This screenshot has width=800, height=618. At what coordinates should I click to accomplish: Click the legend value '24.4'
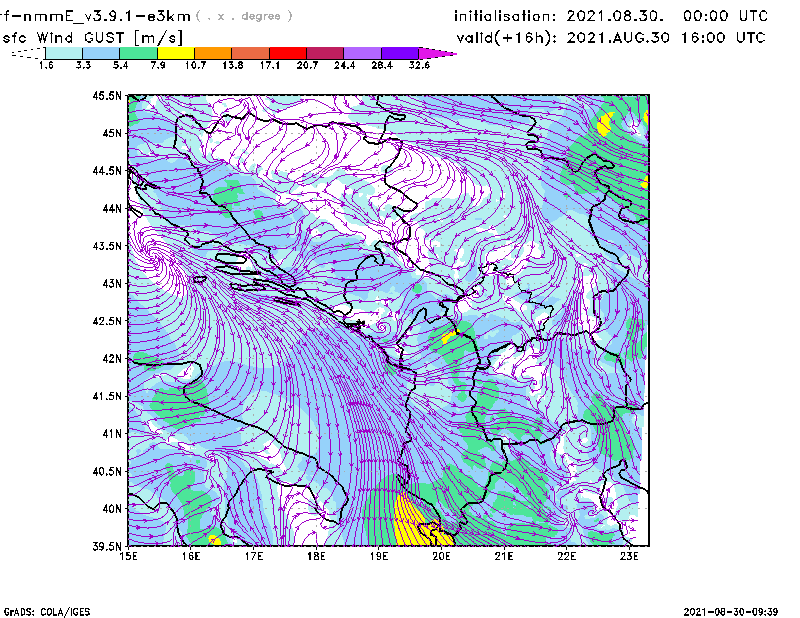[x=344, y=65]
